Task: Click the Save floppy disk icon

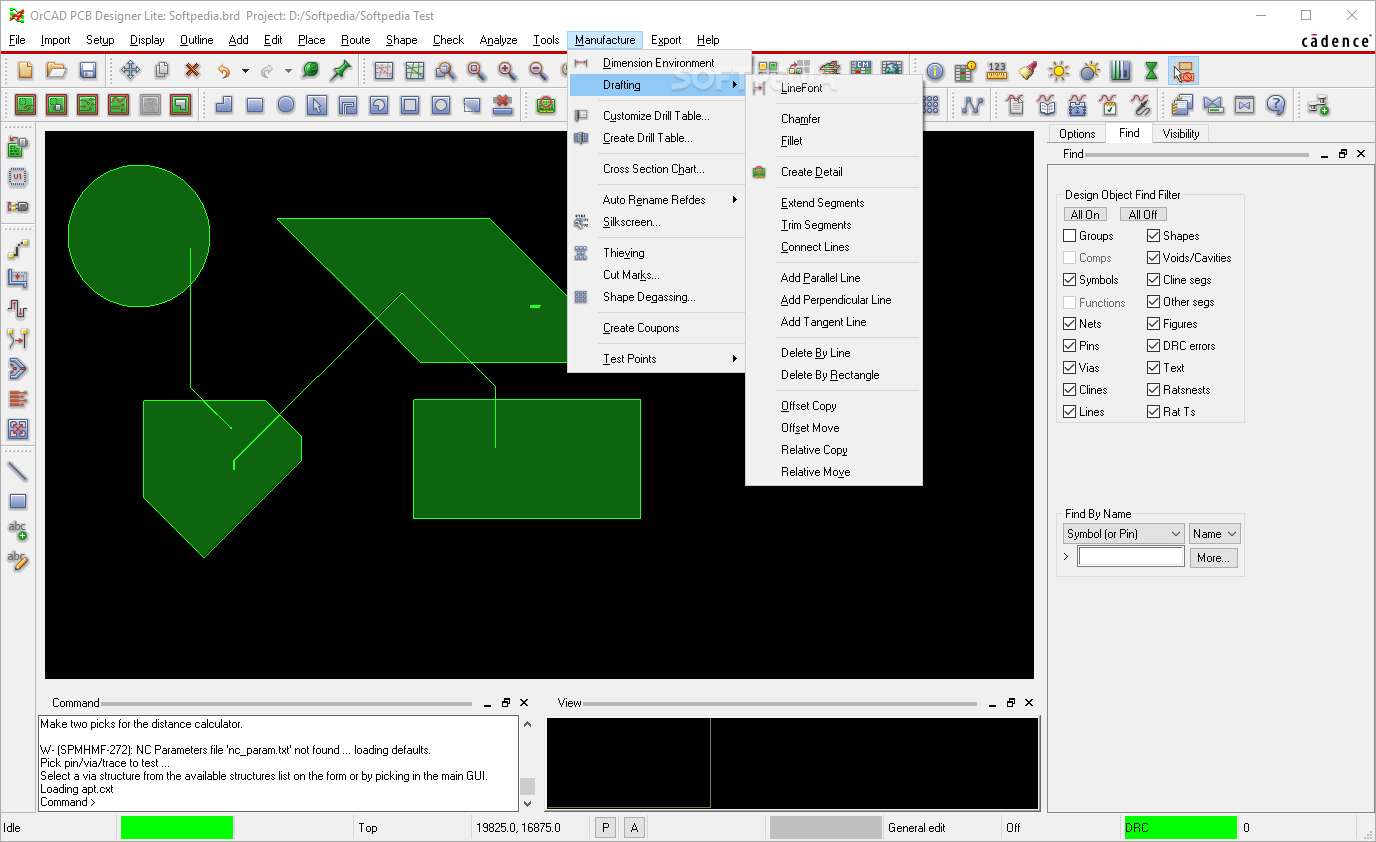Action: (x=88, y=71)
